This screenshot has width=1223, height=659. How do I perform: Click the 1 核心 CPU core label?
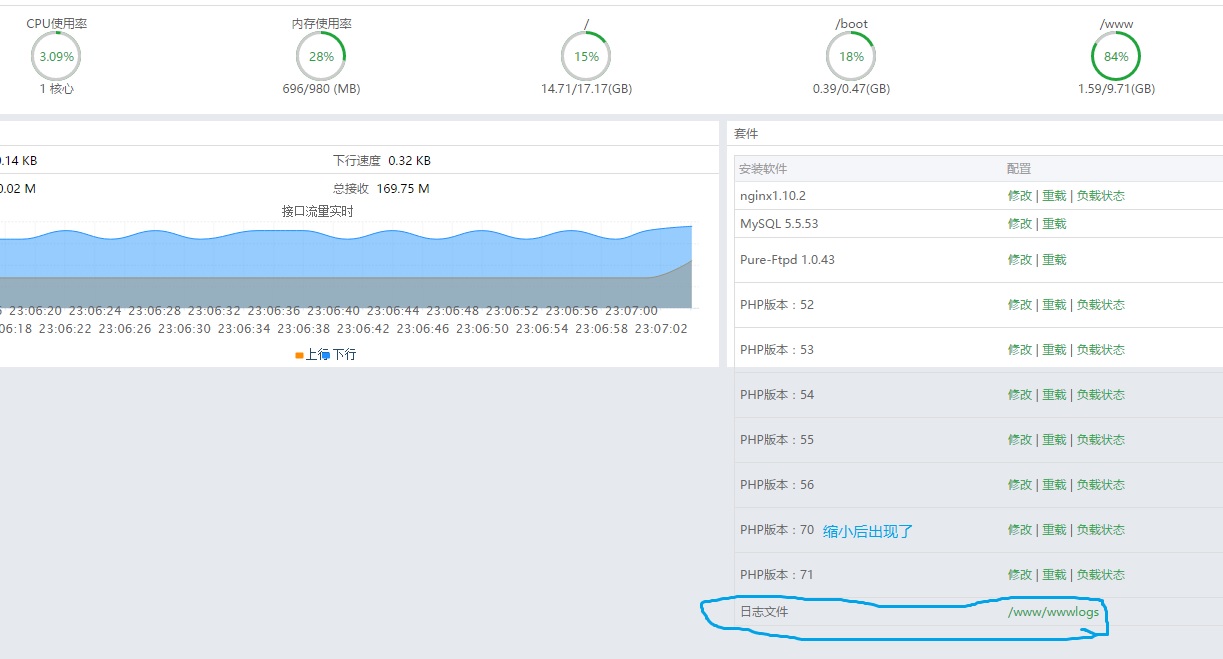coord(56,89)
